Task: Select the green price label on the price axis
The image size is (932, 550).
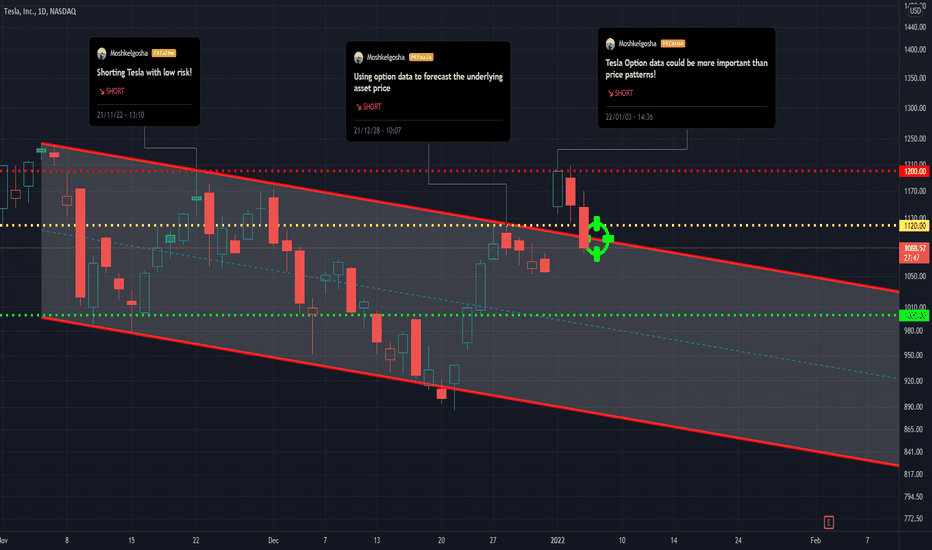Action: [x=914, y=315]
